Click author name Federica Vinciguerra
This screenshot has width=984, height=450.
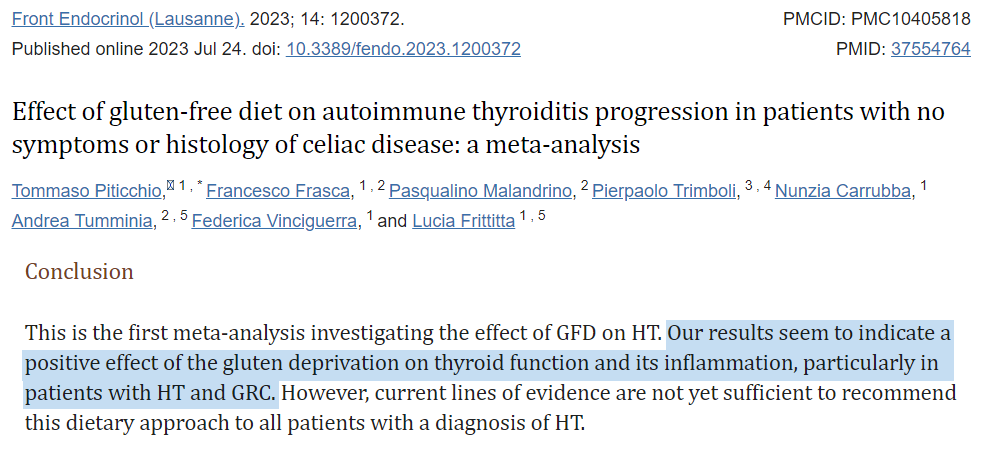[275, 221]
